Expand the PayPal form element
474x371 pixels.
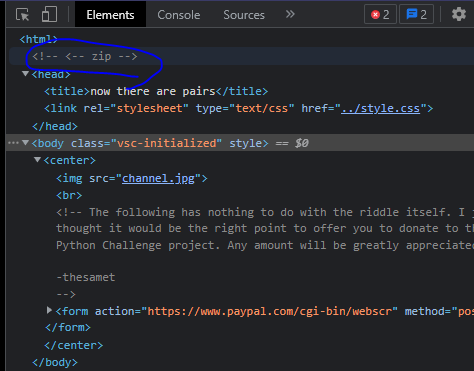tap(49, 310)
